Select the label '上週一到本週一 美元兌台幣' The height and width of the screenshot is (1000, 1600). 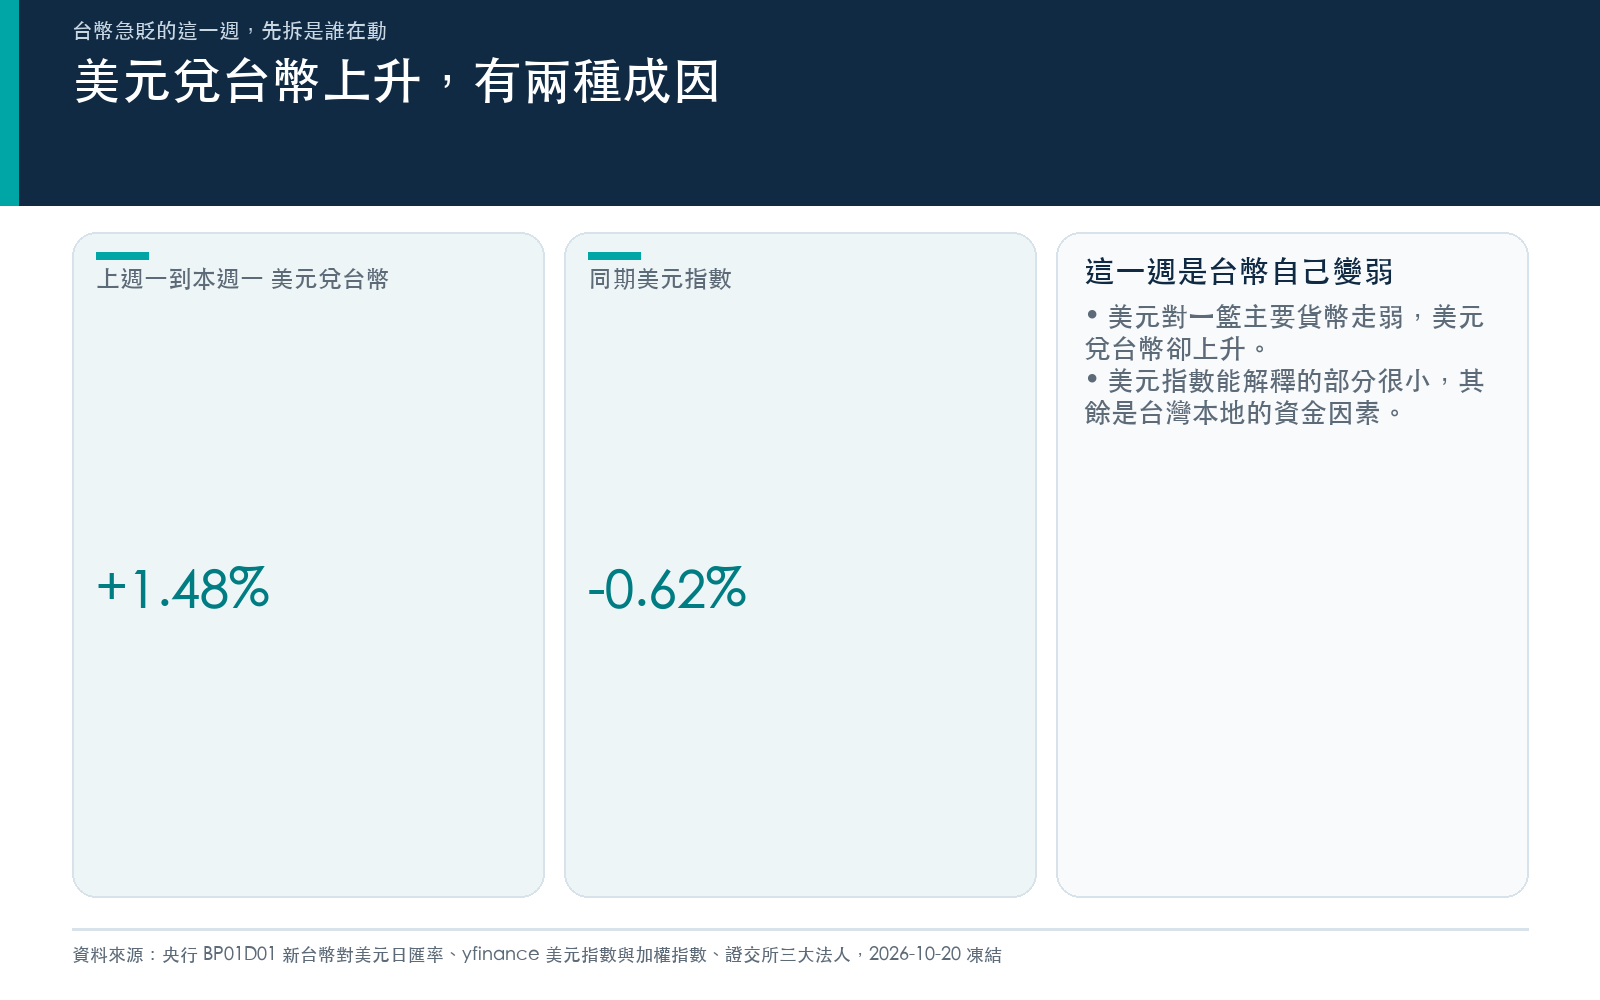[242, 279]
